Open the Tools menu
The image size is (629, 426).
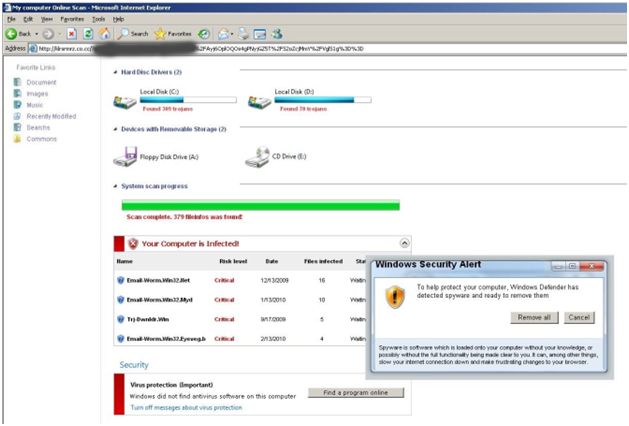98,19
